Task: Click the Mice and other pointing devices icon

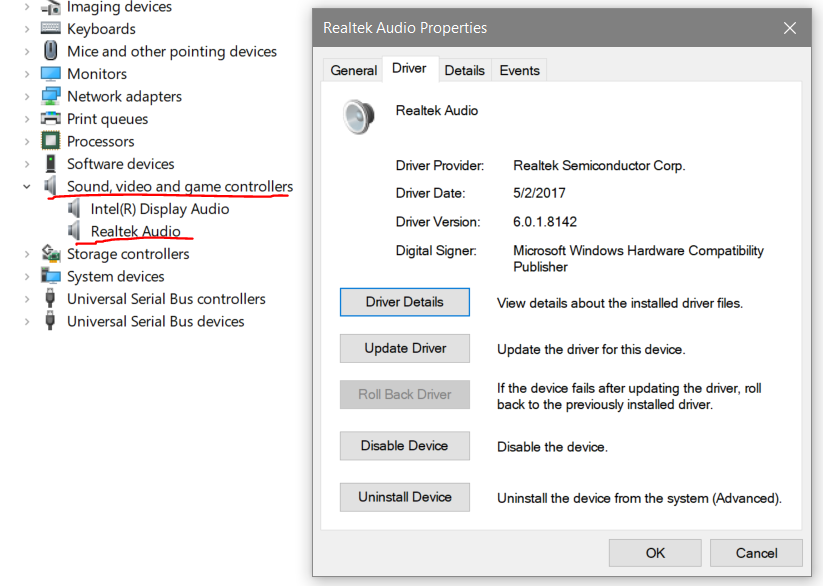Action: (50, 51)
